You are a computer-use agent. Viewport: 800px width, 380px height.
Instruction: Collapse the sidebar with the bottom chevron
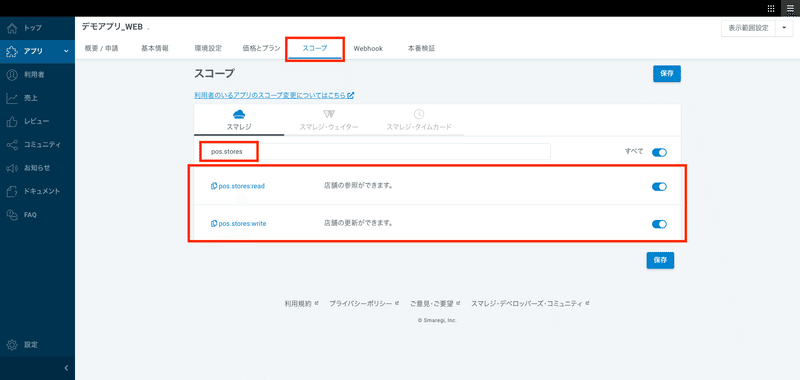coord(66,368)
